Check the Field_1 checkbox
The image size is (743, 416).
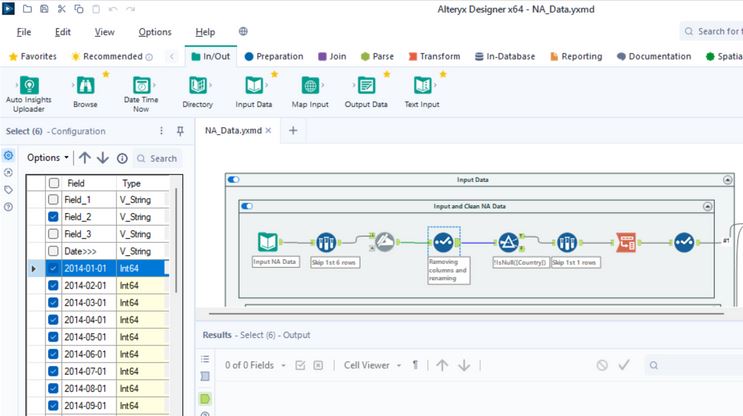pyautogui.click(x=54, y=199)
